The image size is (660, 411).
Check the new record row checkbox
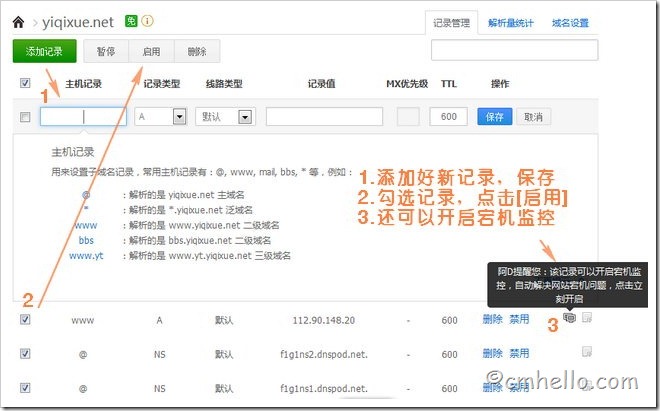pyautogui.click(x=26, y=117)
